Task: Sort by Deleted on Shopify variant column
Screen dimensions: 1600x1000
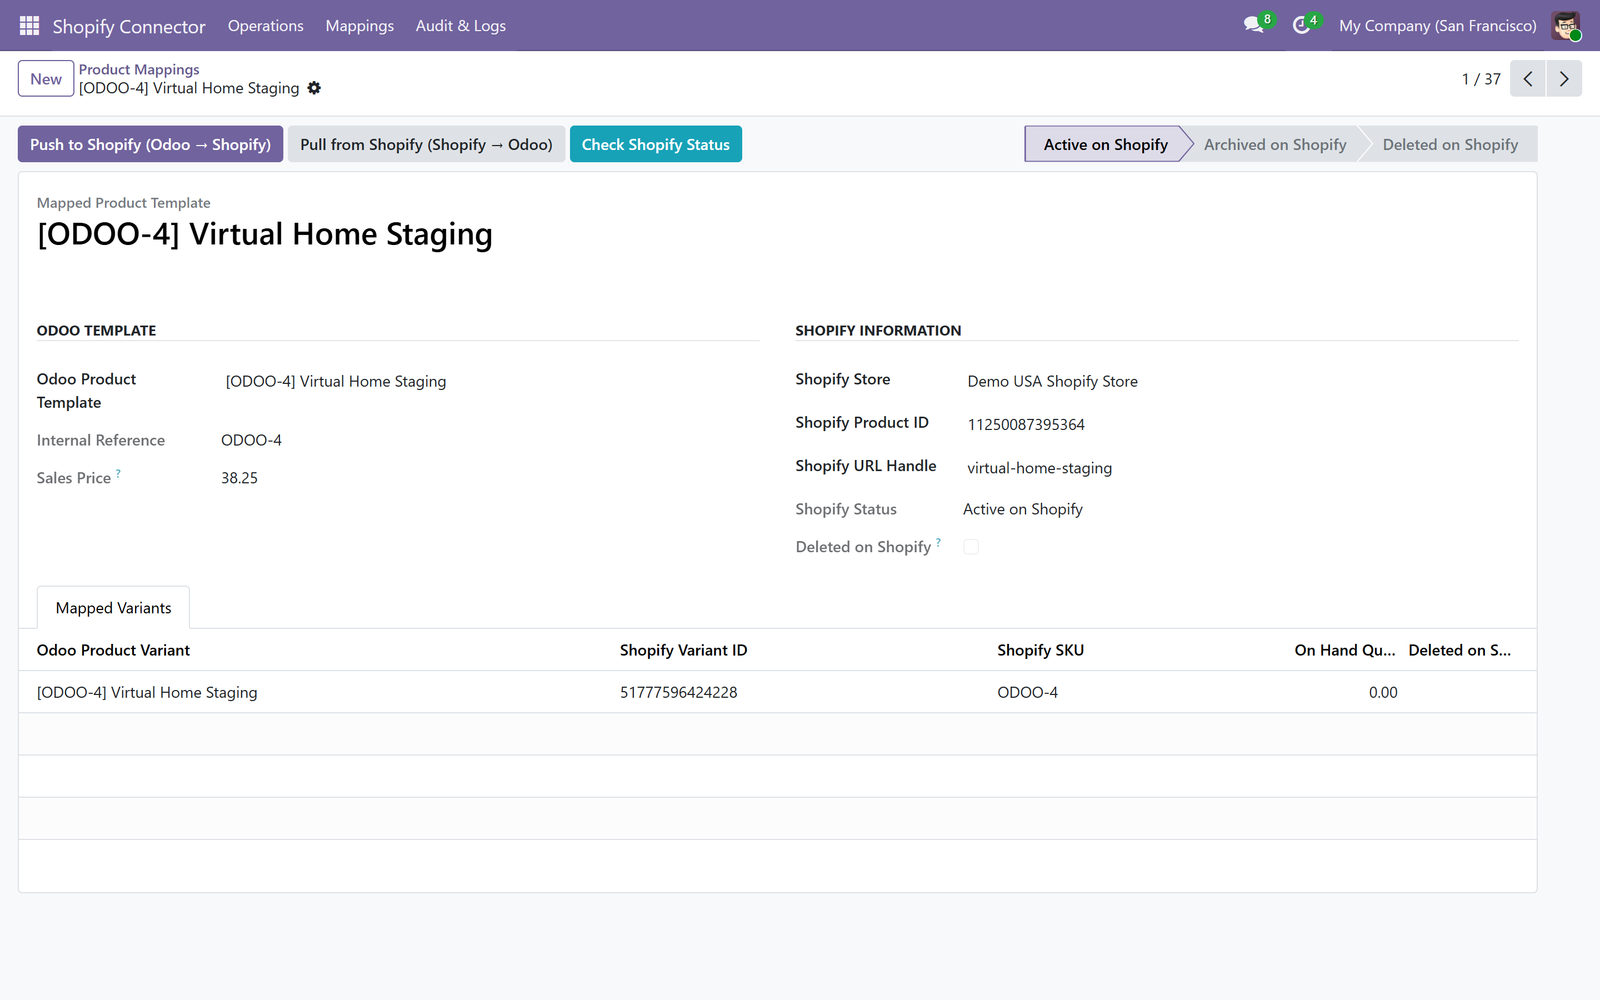Action: tap(1460, 650)
